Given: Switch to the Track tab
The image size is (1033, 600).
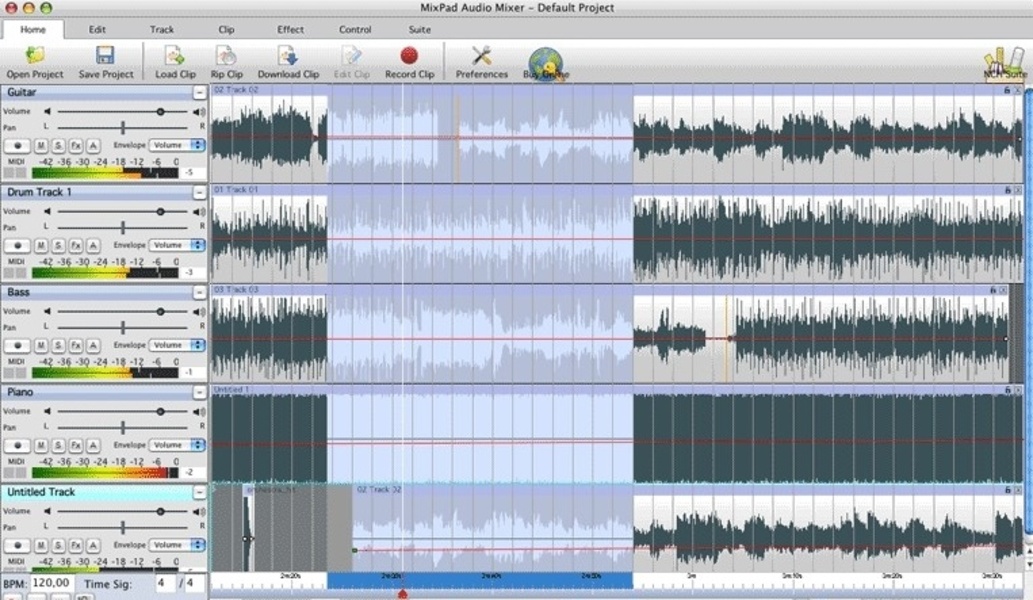Looking at the screenshot, I should [x=162, y=30].
